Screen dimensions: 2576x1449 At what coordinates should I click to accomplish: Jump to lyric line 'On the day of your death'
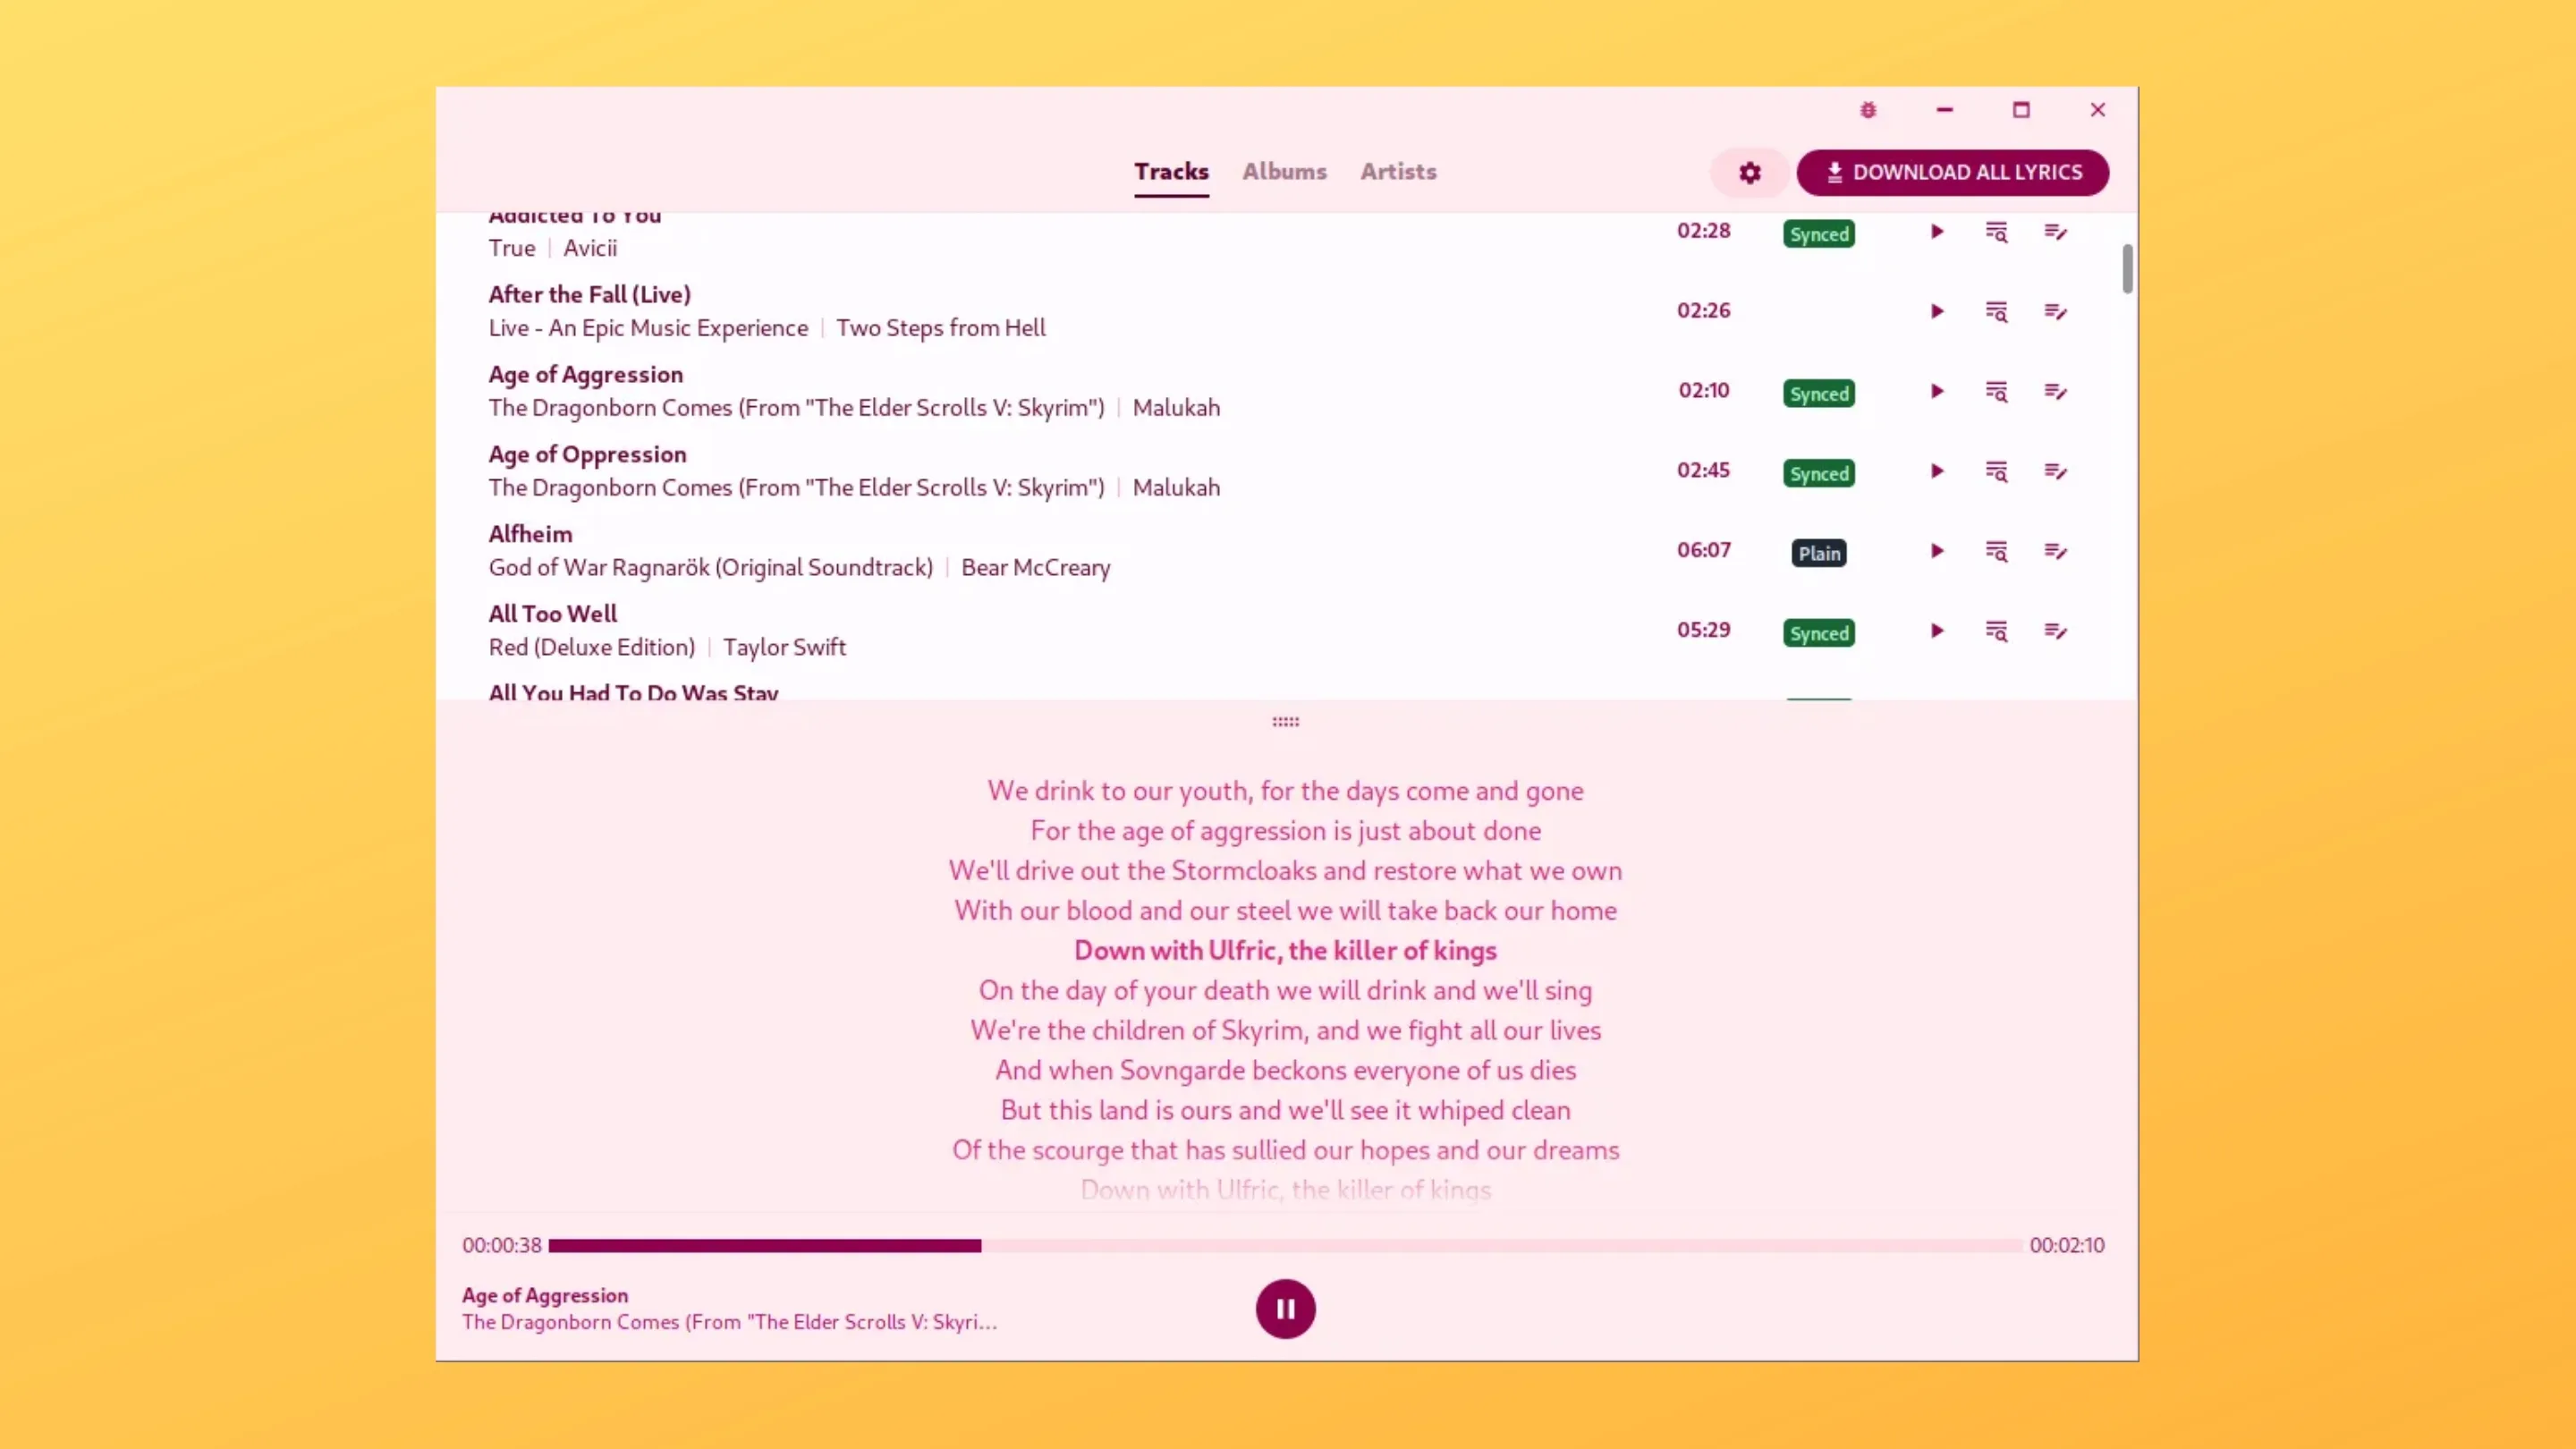(x=1285, y=991)
